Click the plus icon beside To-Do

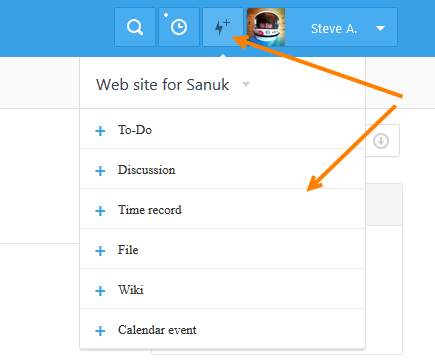click(100, 131)
